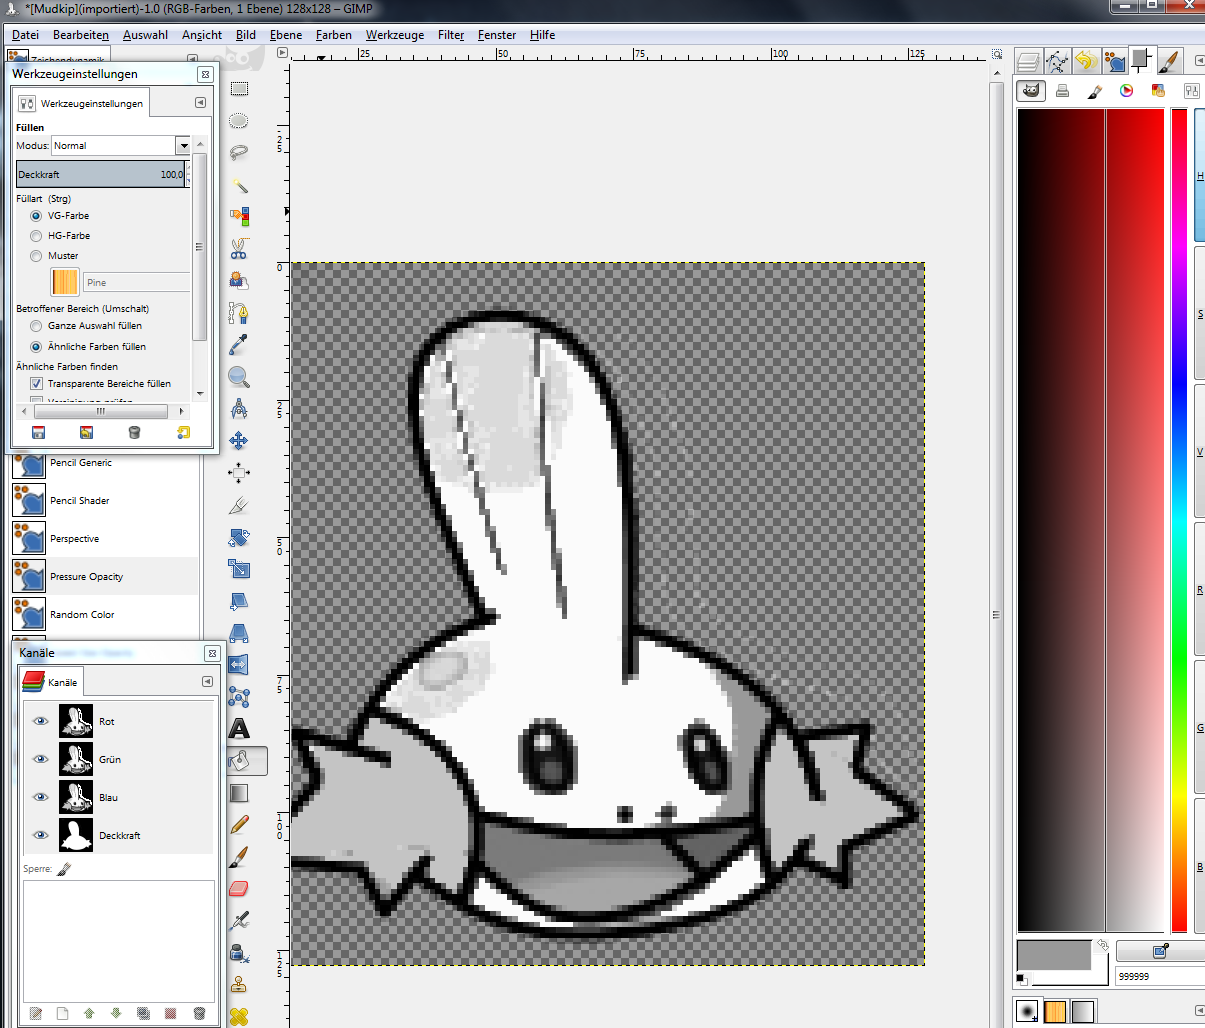This screenshot has height=1028, width=1205.
Task: Switch to the Undo history tab
Action: 1086,61
